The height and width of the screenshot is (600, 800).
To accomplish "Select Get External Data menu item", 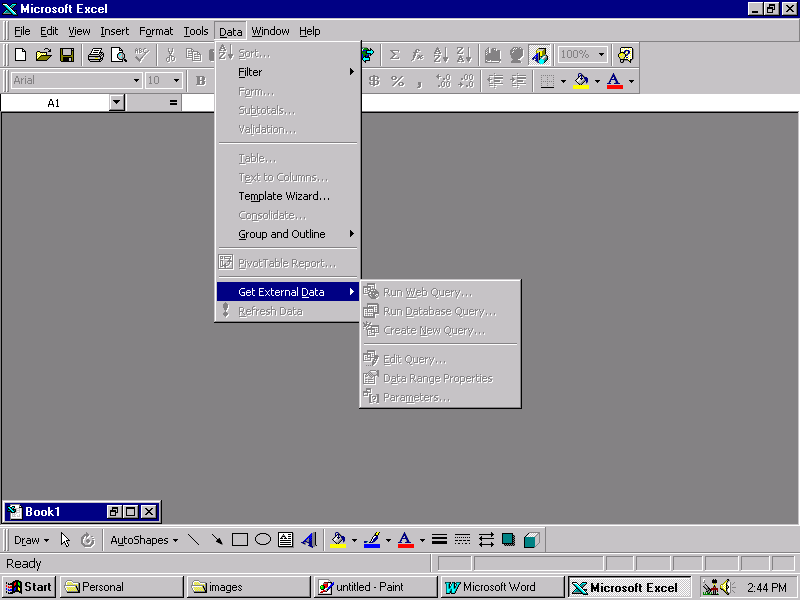I will pyautogui.click(x=288, y=292).
